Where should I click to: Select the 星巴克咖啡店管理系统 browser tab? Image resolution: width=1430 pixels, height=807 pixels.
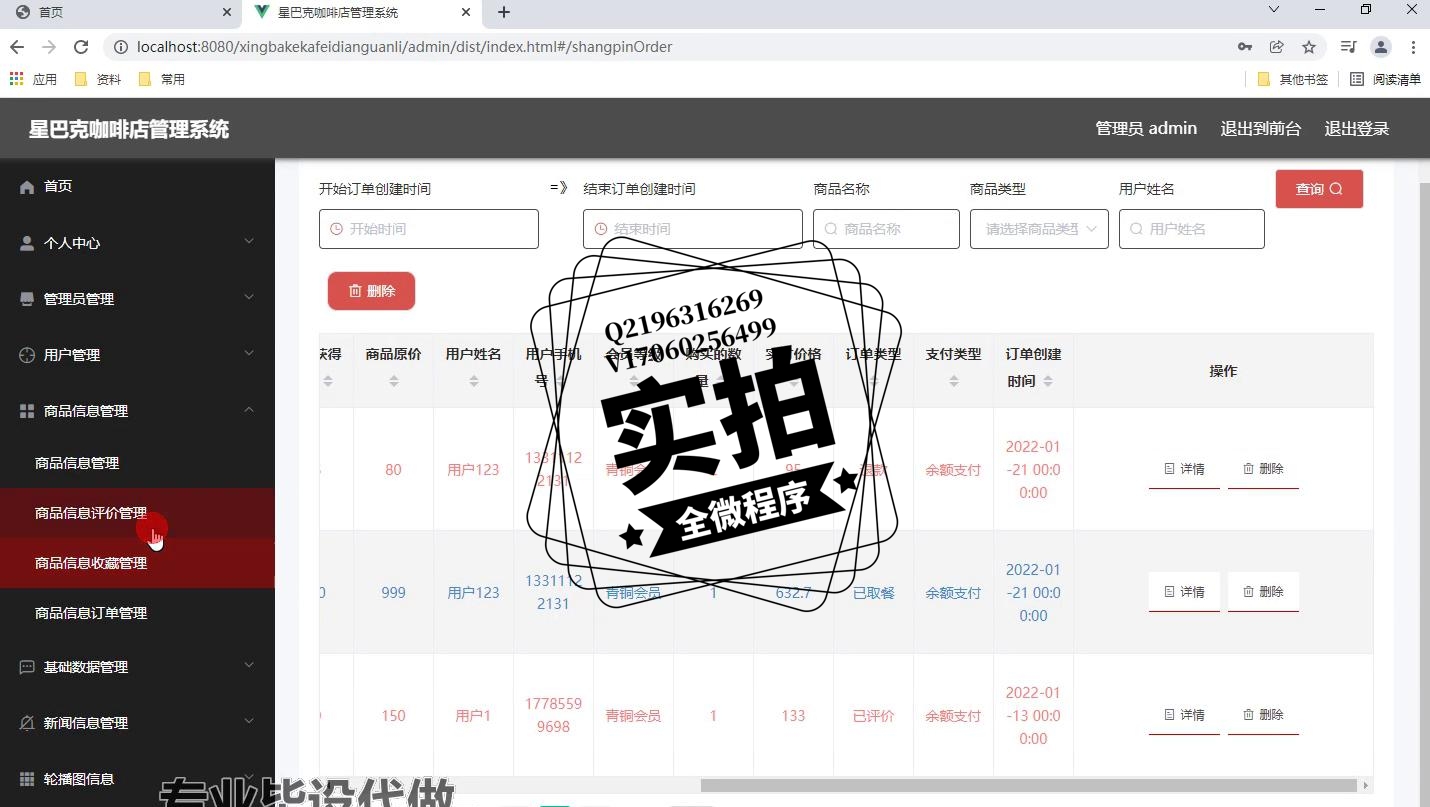(x=360, y=13)
